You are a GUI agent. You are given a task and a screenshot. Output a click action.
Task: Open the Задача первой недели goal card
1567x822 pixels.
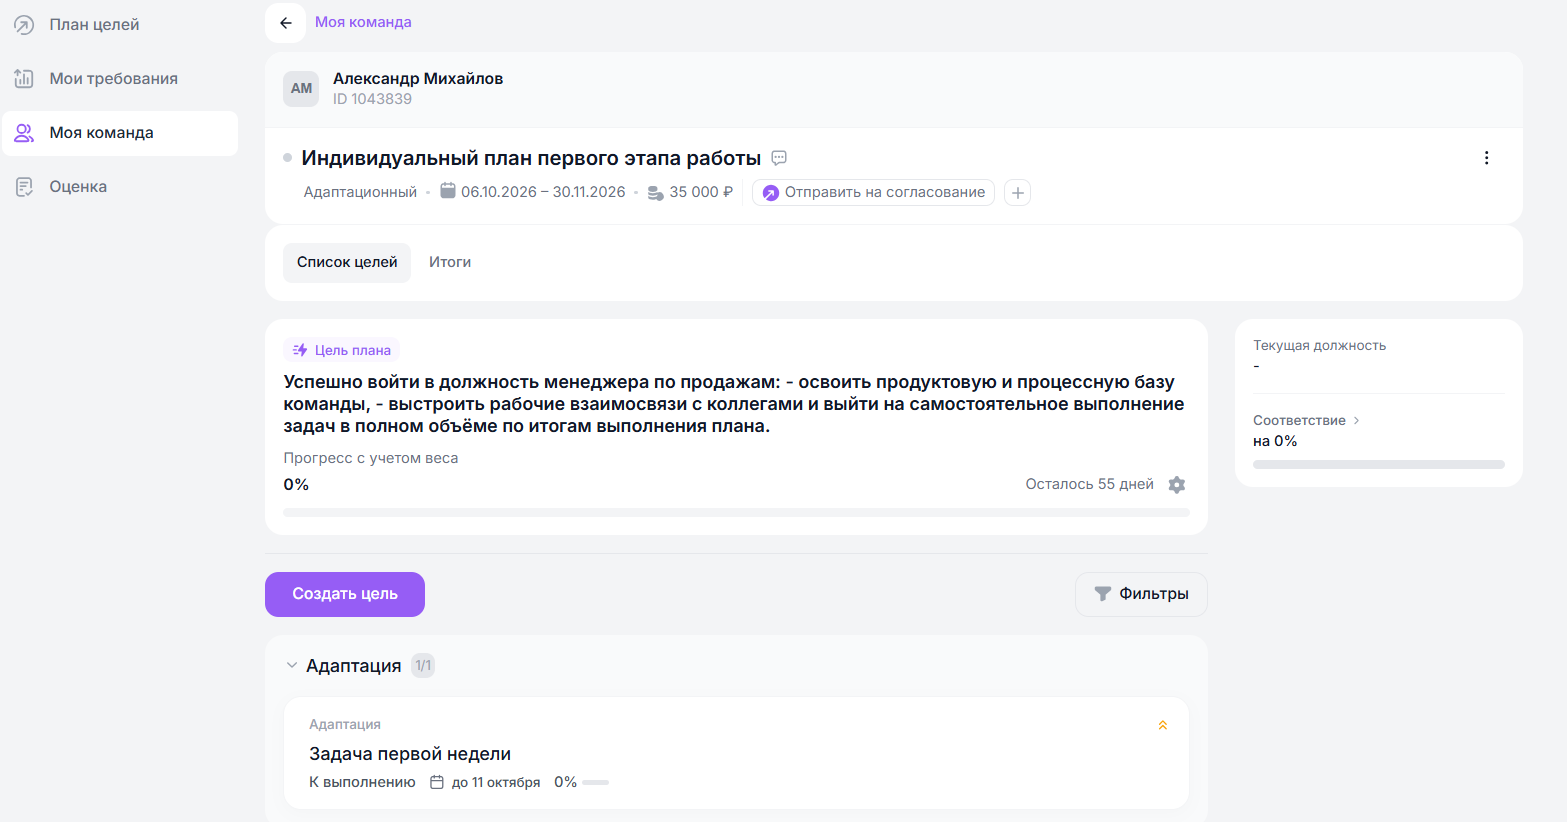tap(736, 753)
